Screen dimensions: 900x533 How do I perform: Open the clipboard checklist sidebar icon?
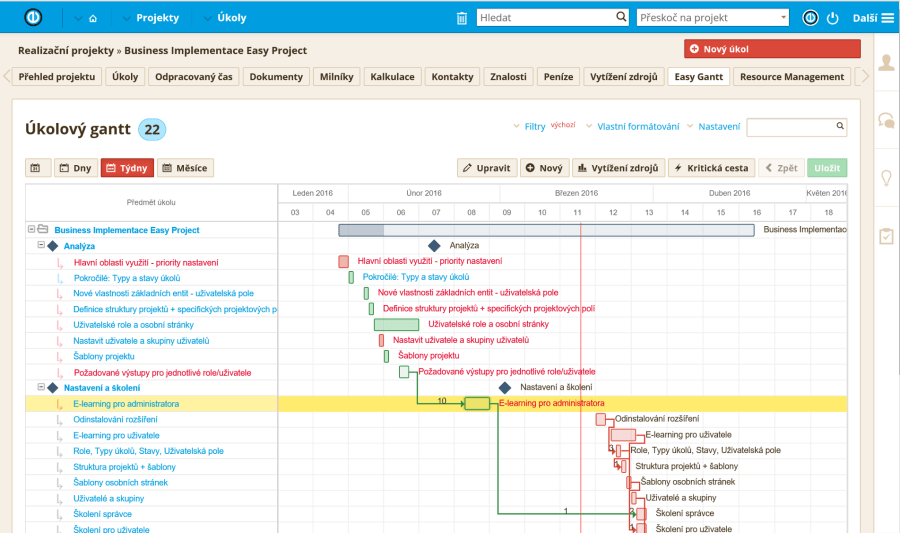tap(886, 236)
